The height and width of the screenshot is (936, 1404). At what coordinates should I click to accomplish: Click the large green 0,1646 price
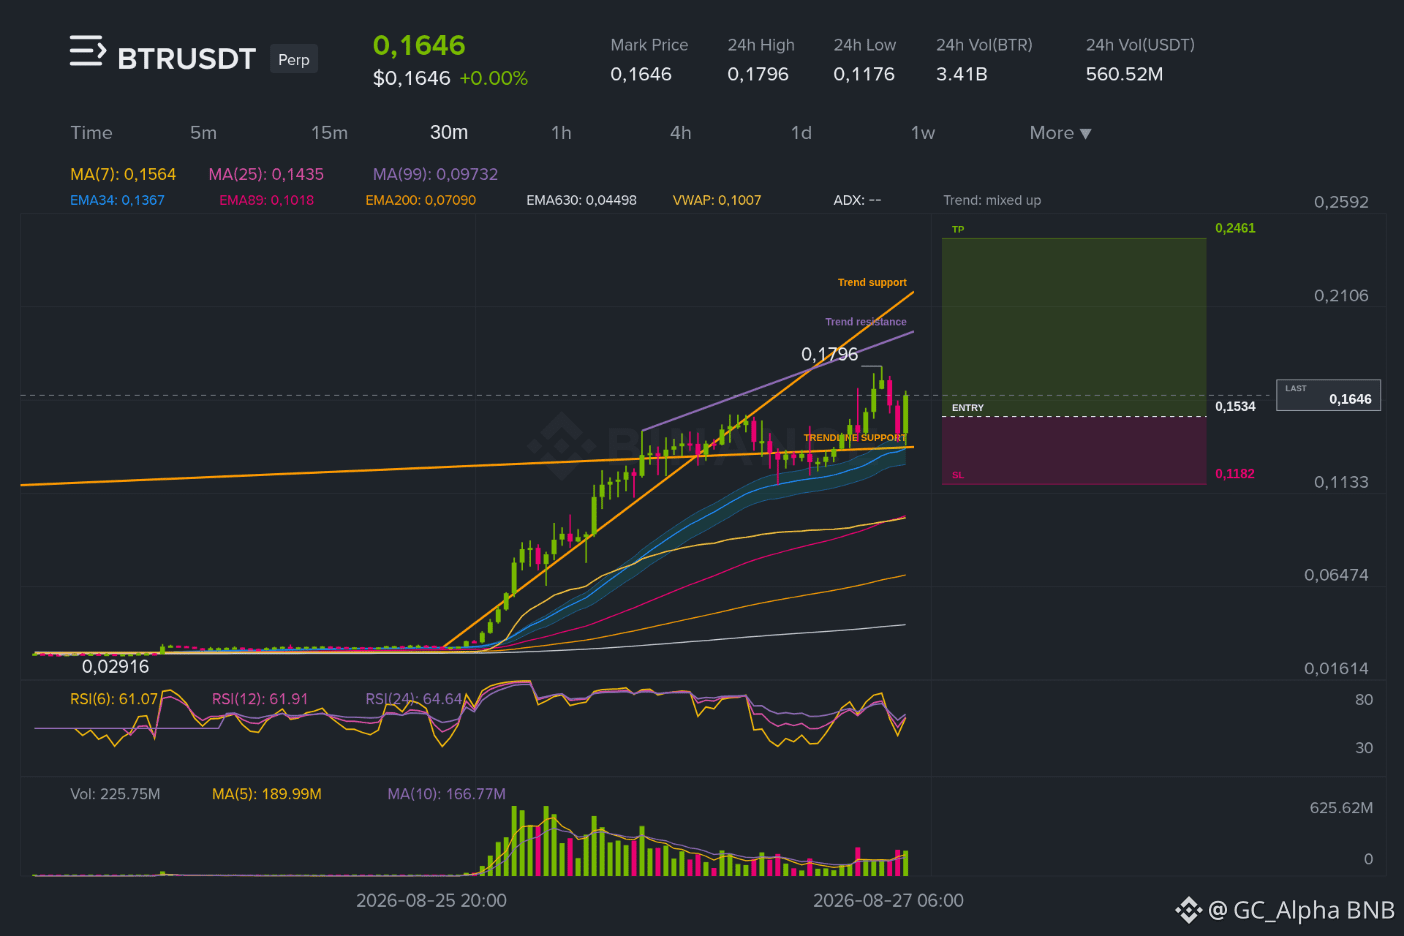point(419,45)
